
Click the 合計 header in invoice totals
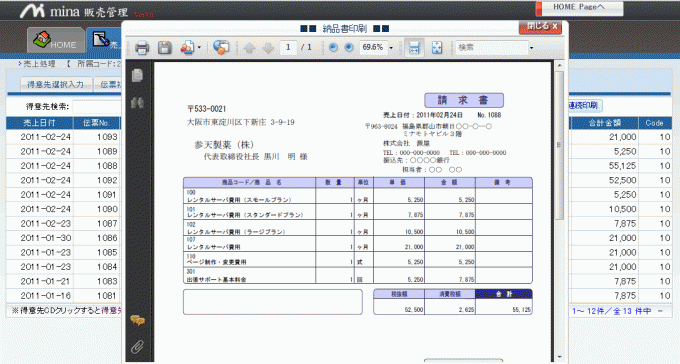point(503,294)
